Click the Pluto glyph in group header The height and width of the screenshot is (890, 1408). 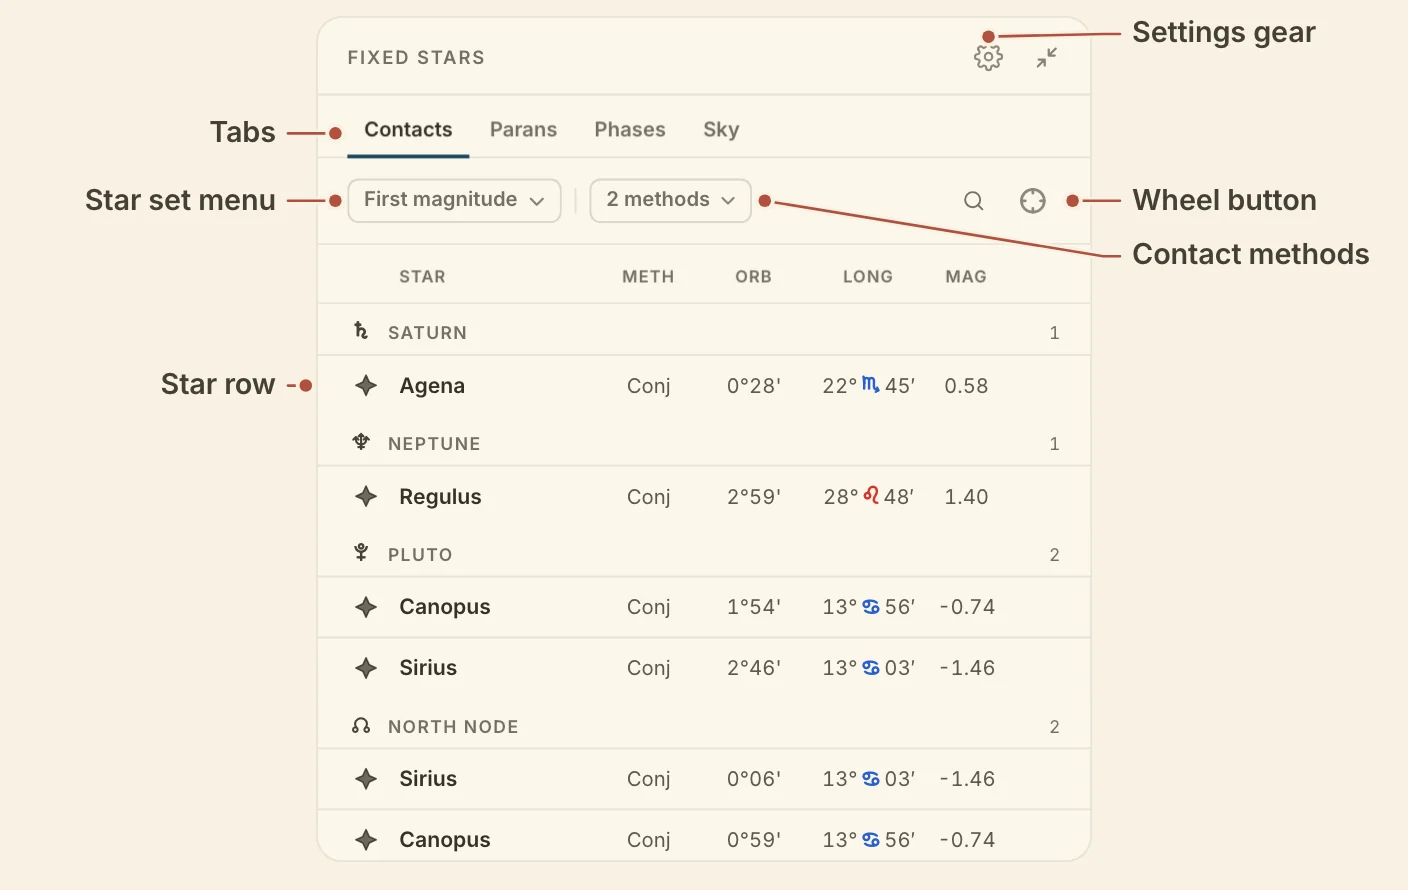[361, 553]
